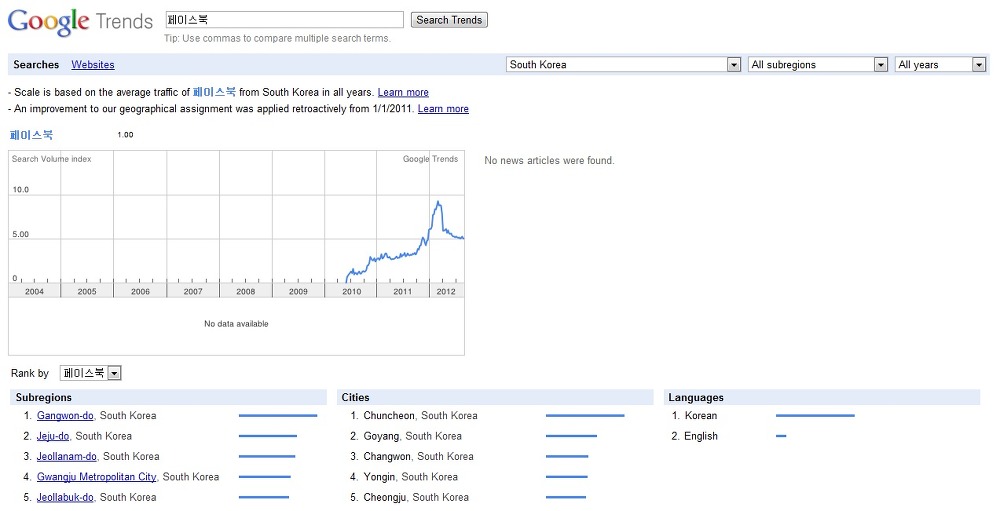Screen dimensions: 1000x511
Task: Click the 2004 year label on chart
Action: pos(34,292)
